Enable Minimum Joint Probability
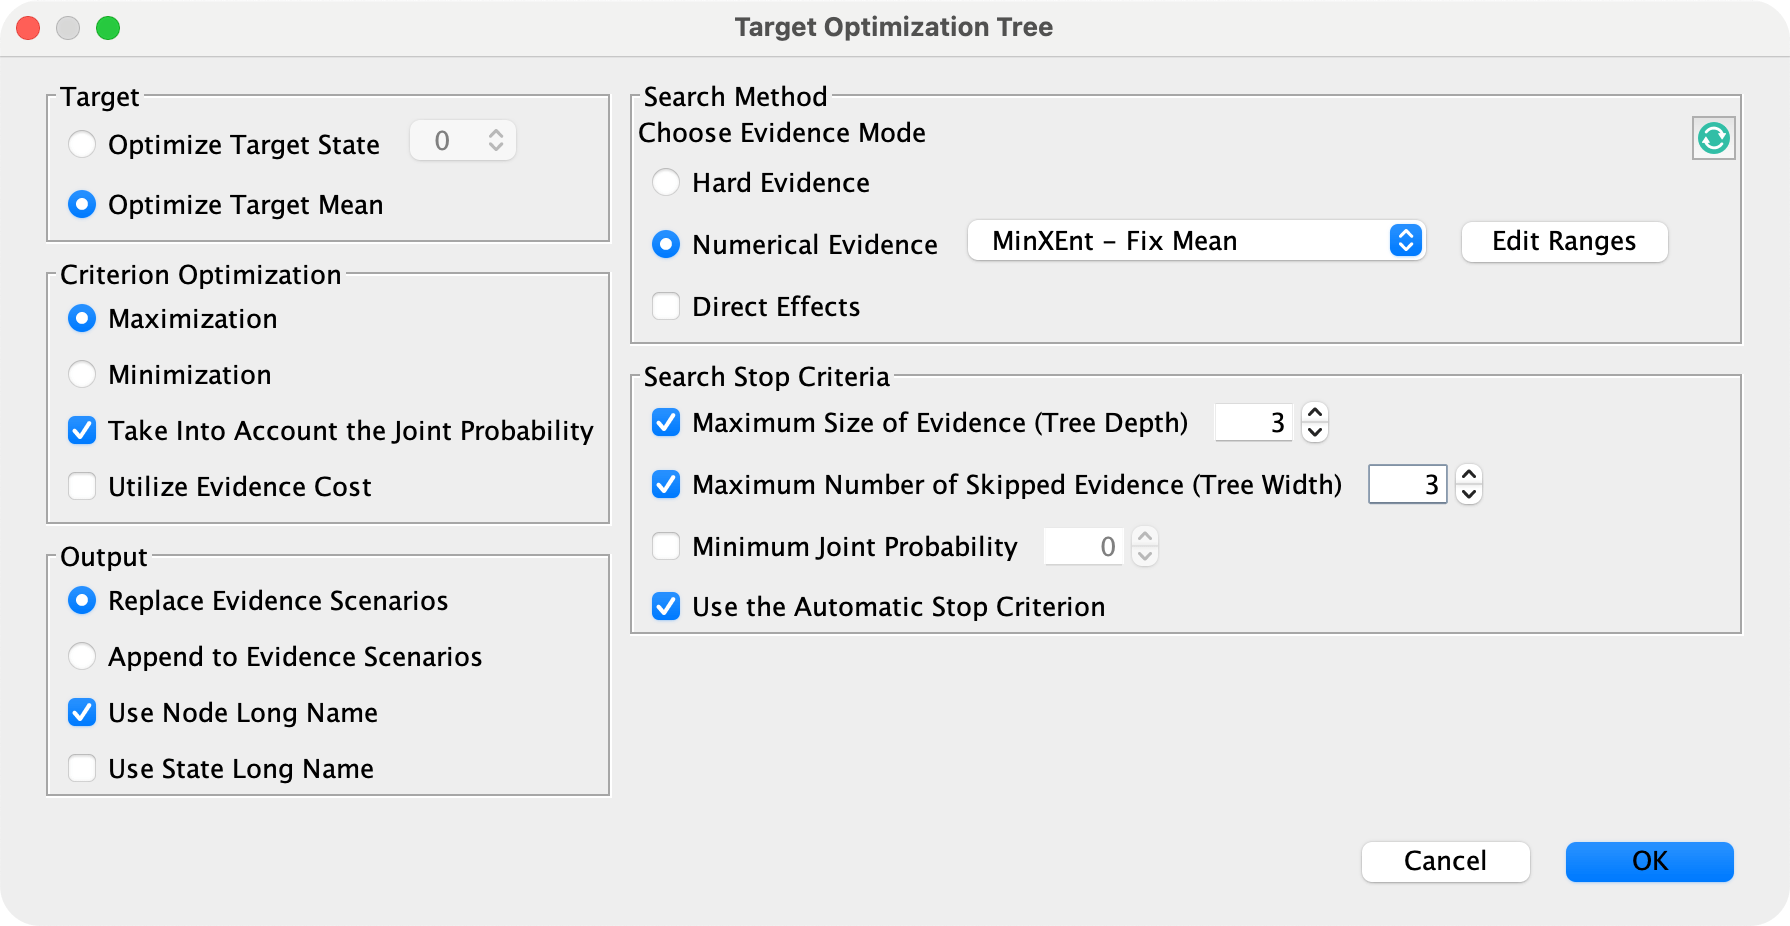 point(666,546)
